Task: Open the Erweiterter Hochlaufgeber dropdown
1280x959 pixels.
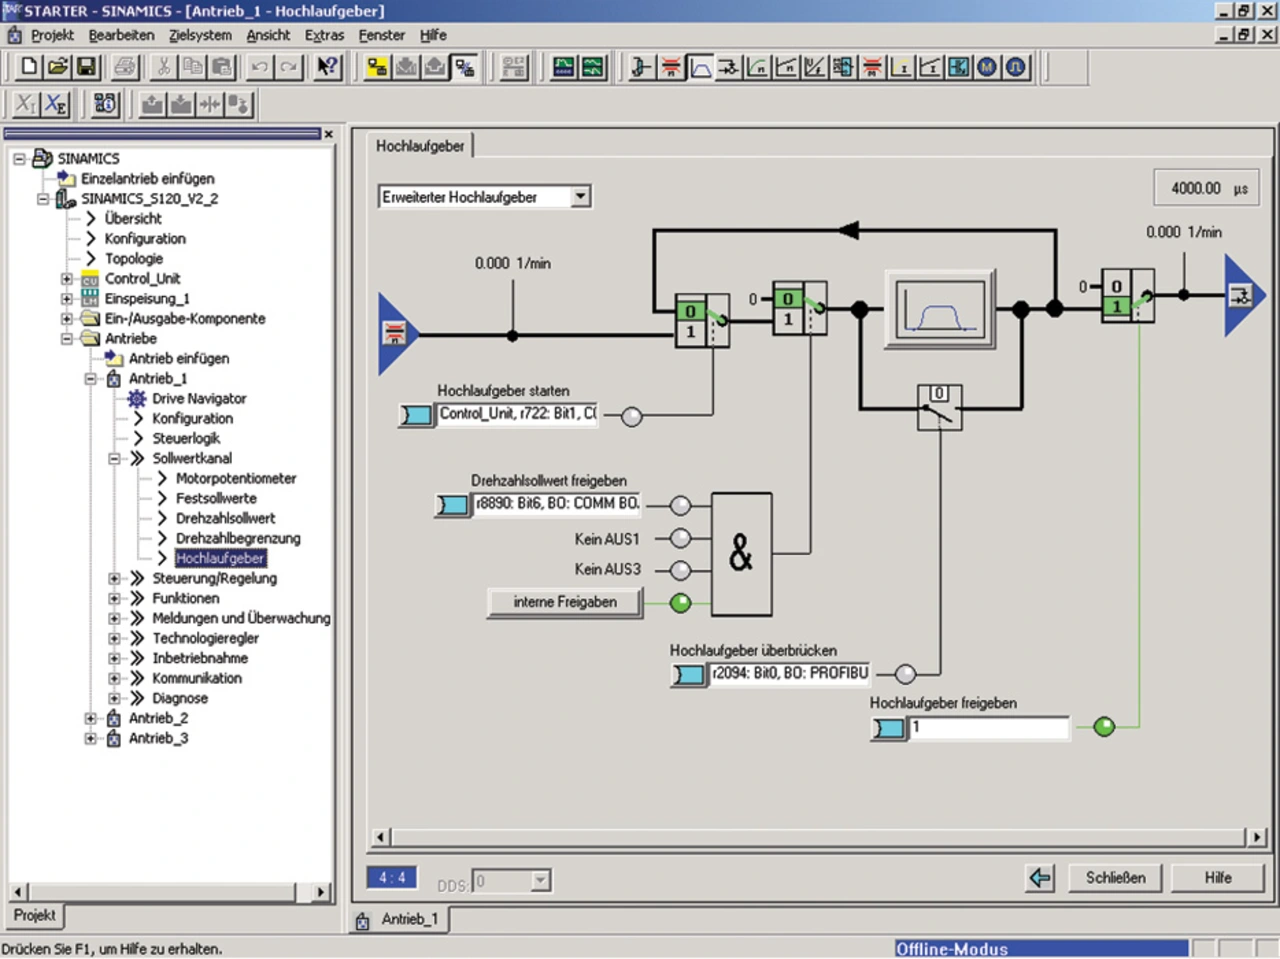Action: tap(581, 197)
